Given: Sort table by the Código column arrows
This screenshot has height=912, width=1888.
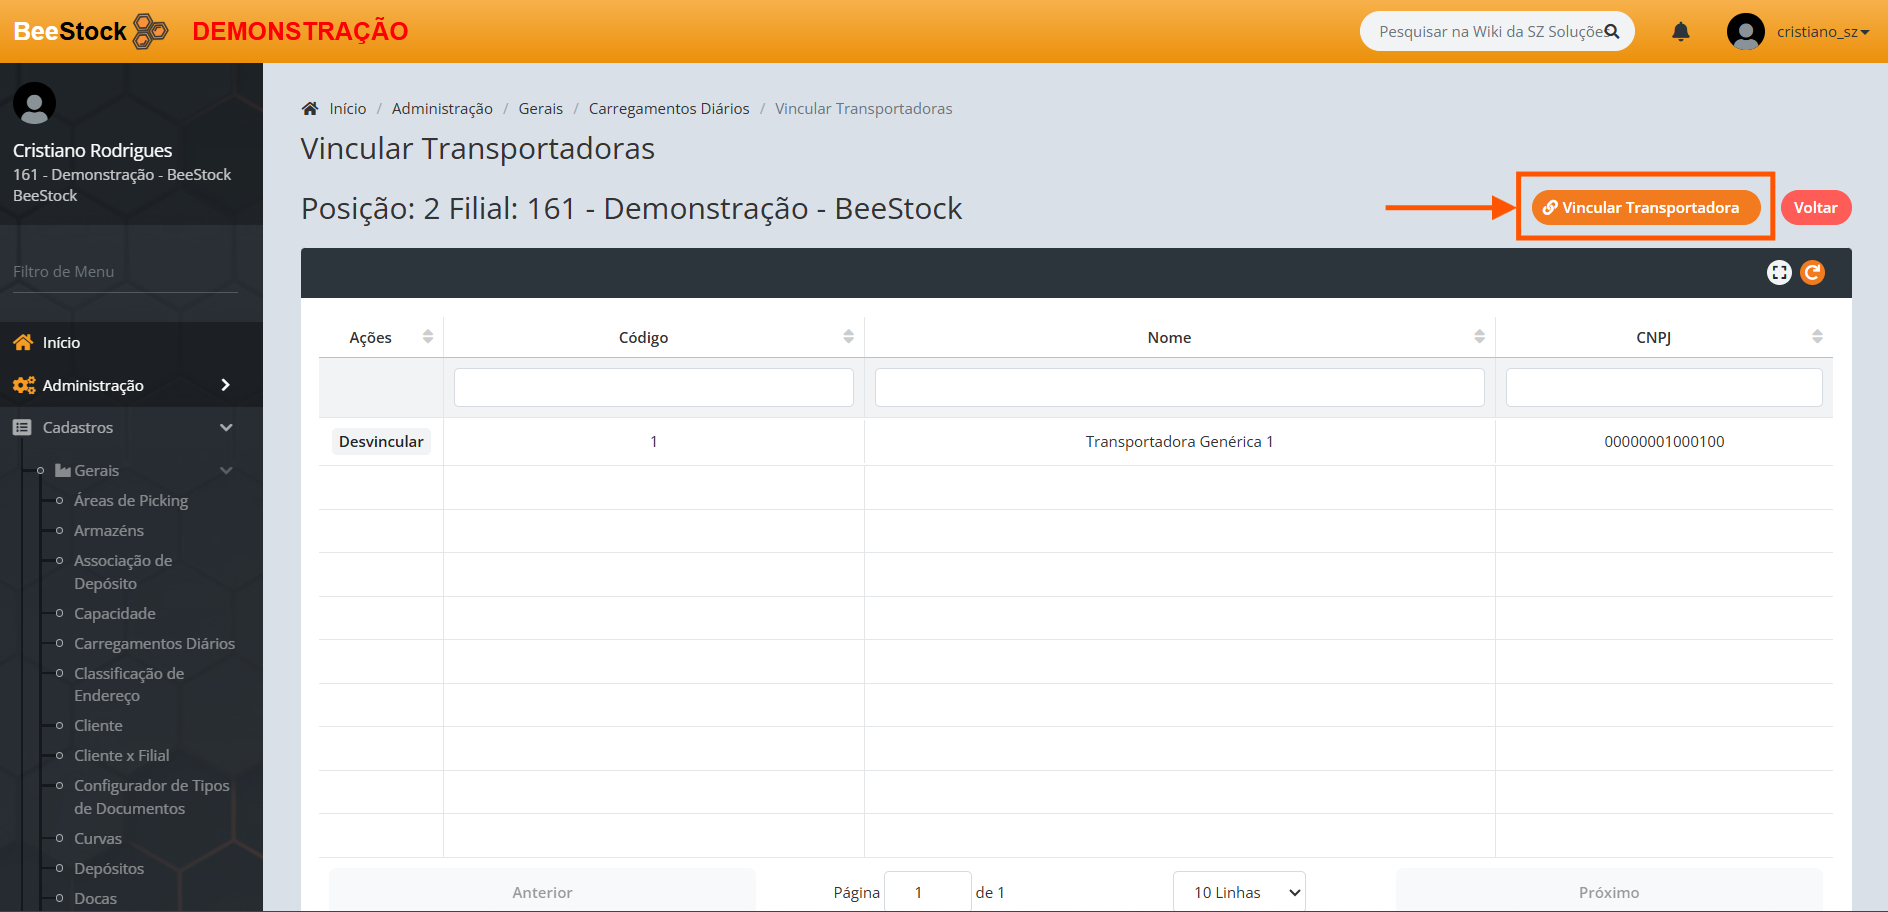Looking at the screenshot, I should (x=848, y=337).
